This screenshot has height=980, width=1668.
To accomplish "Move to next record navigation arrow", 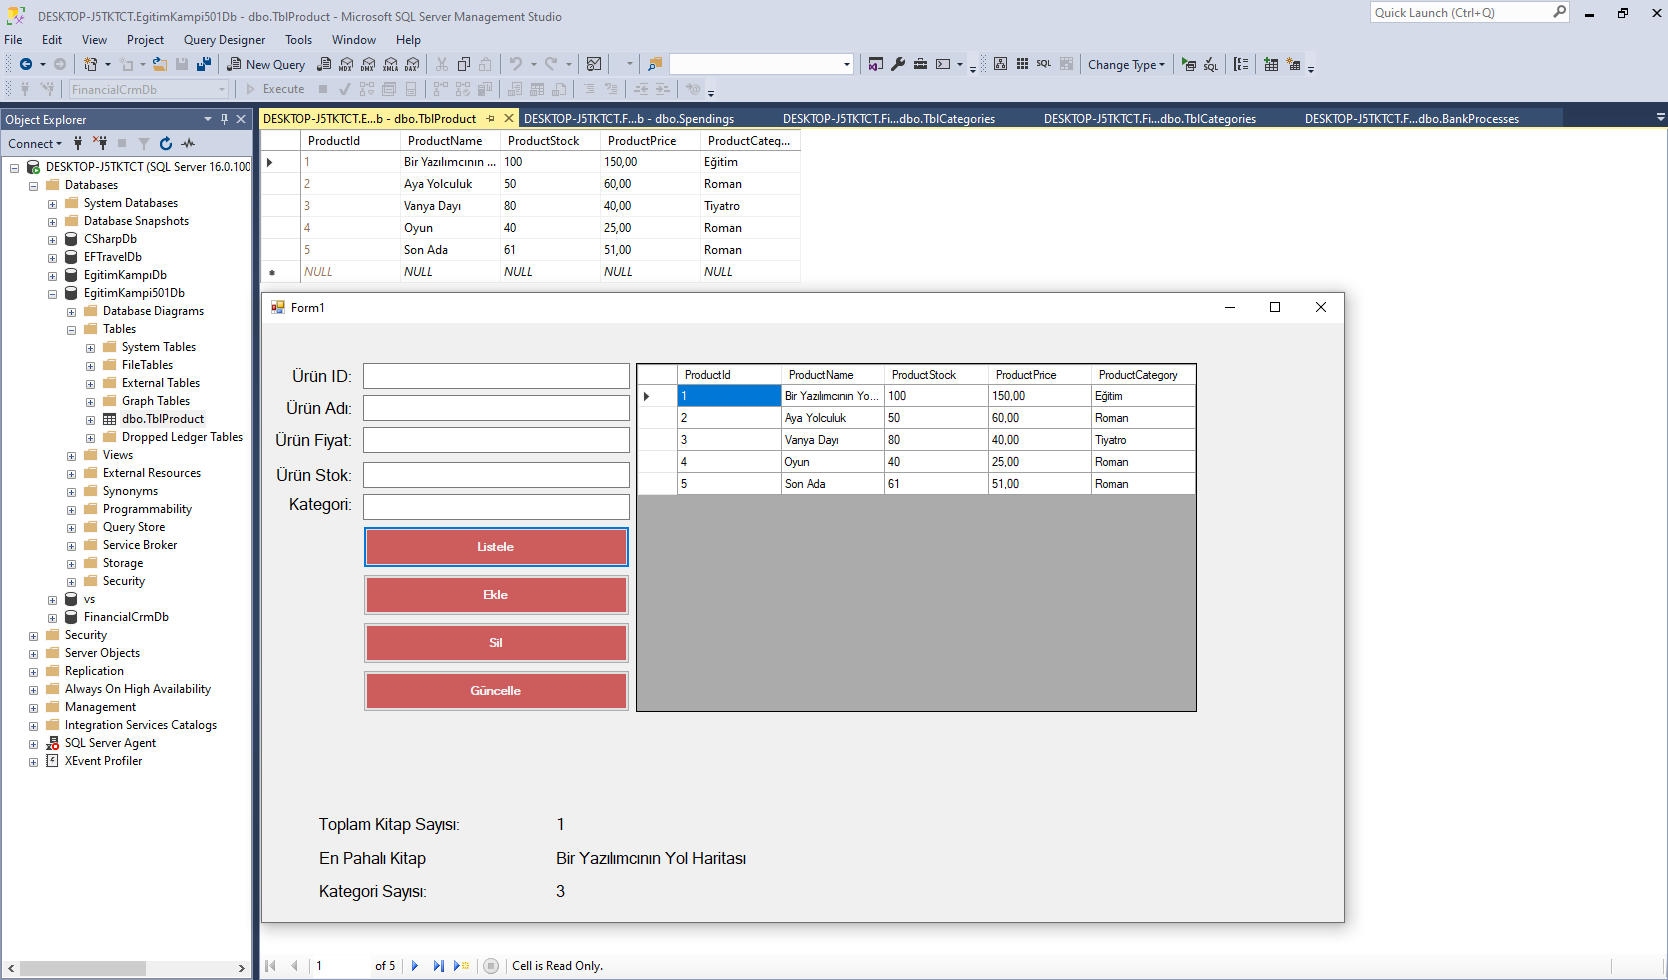I will pyautogui.click(x=415, y=966).
